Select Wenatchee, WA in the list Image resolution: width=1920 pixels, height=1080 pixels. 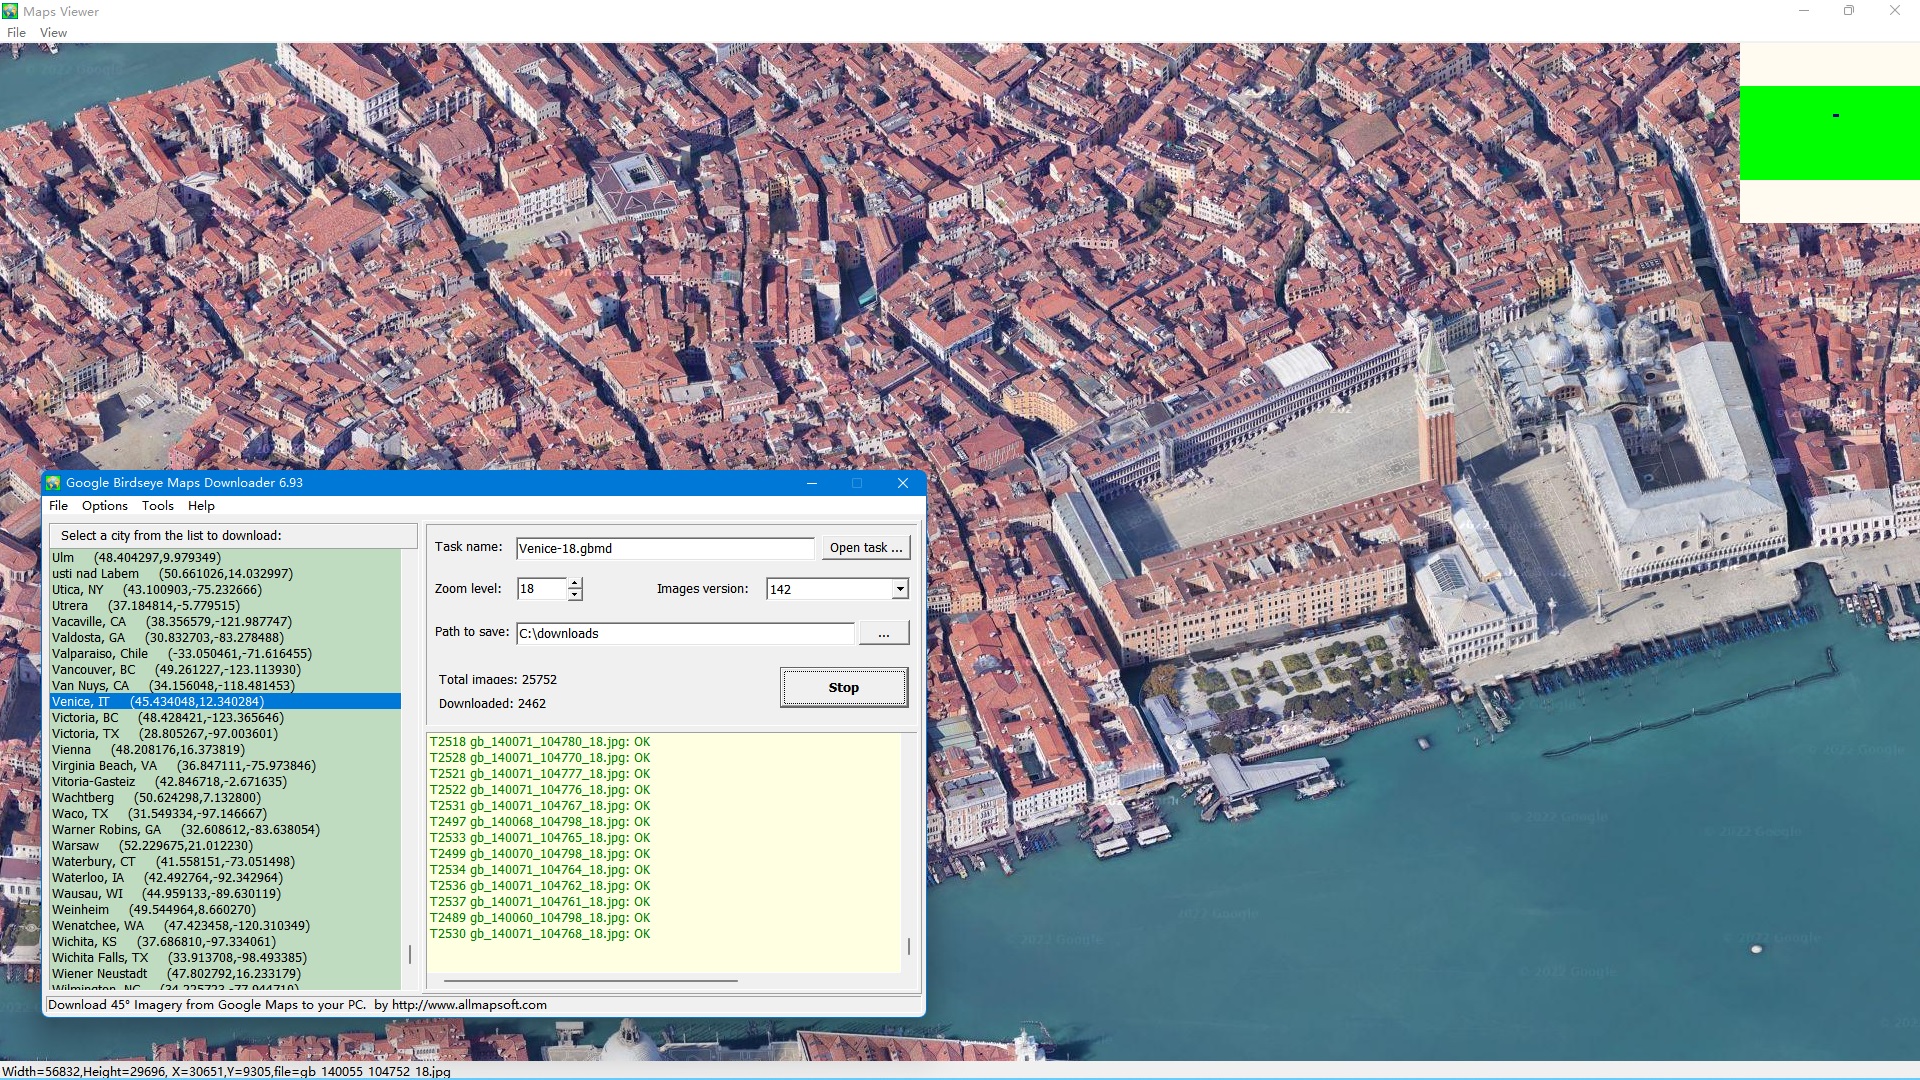(225, 926)
